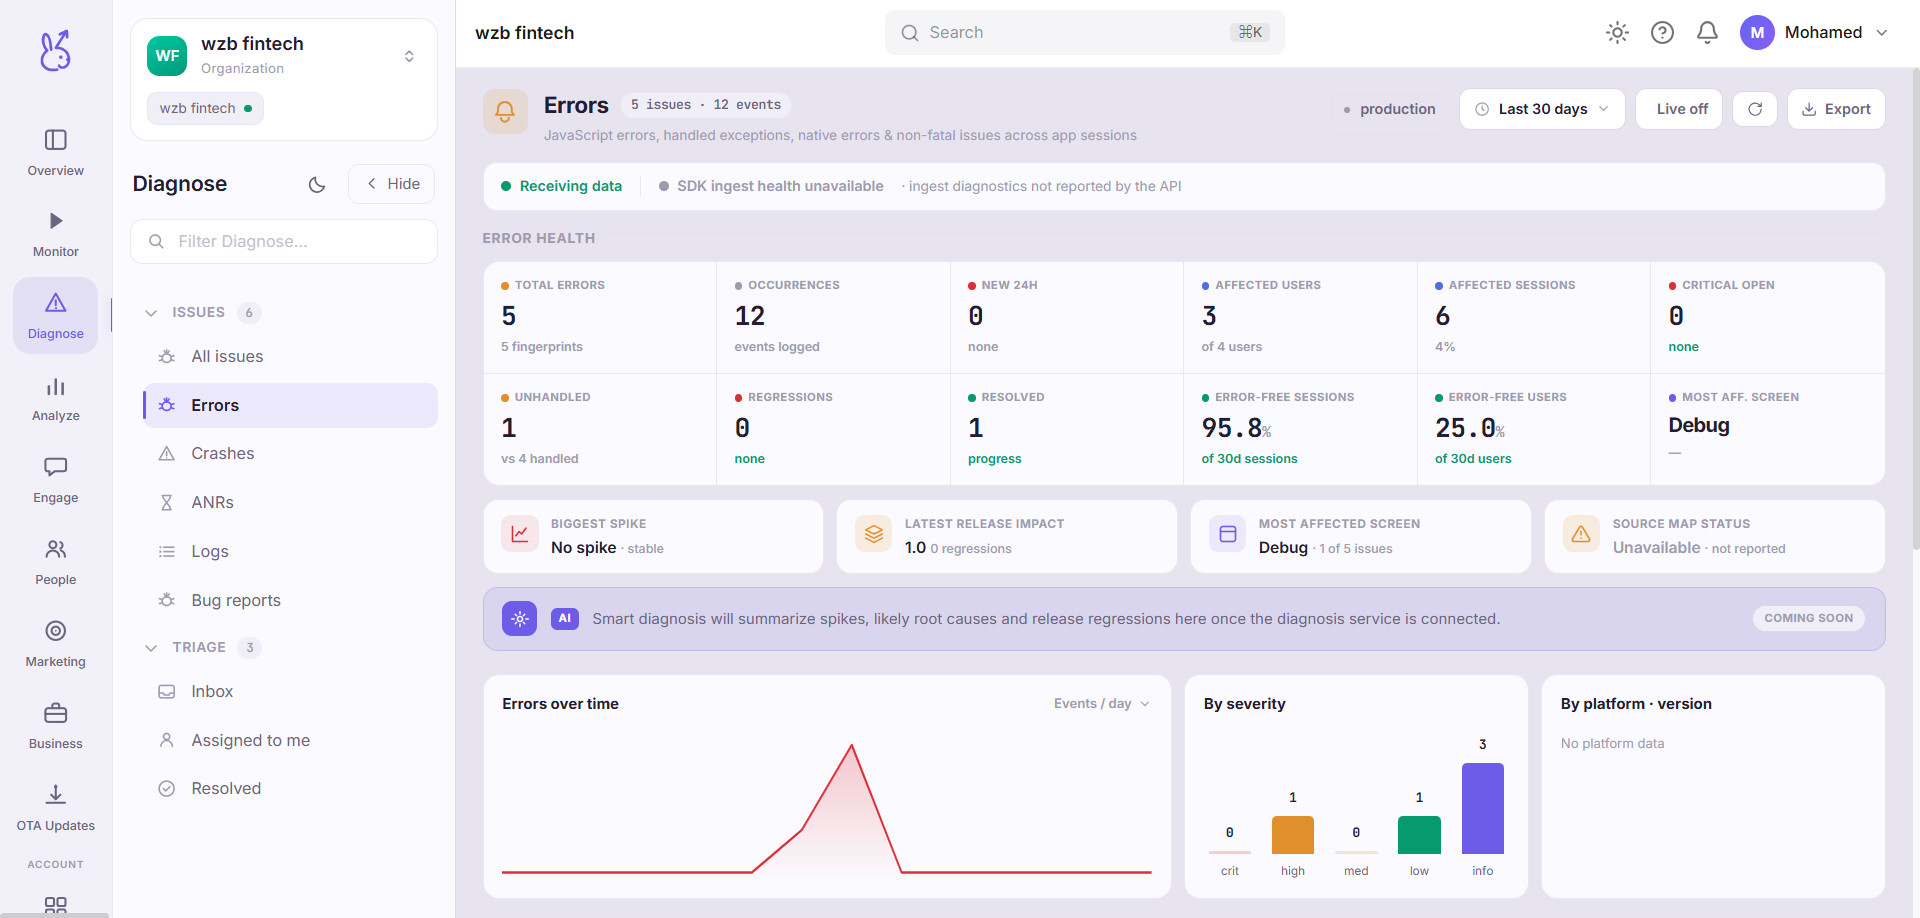Screen dimensions: 1920x918
Task: Open Crashes page
Action: point(290,454)
